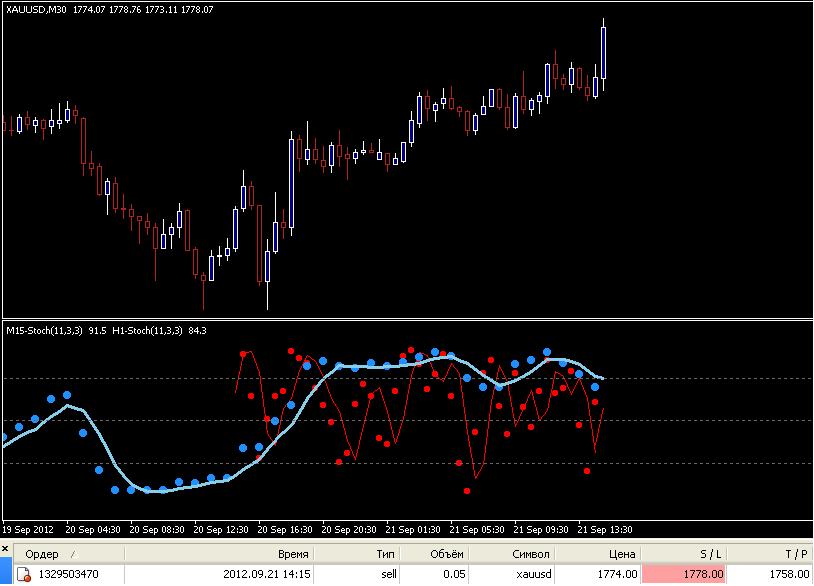Click the take profit value 1758.00
Viewport: 814px width, 586px height.
tap(790, 574)
